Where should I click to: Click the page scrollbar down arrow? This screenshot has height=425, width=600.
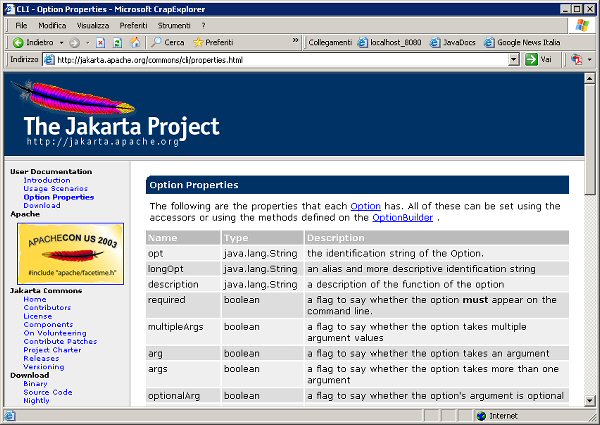pyautogui.click(x=589, y=401)
